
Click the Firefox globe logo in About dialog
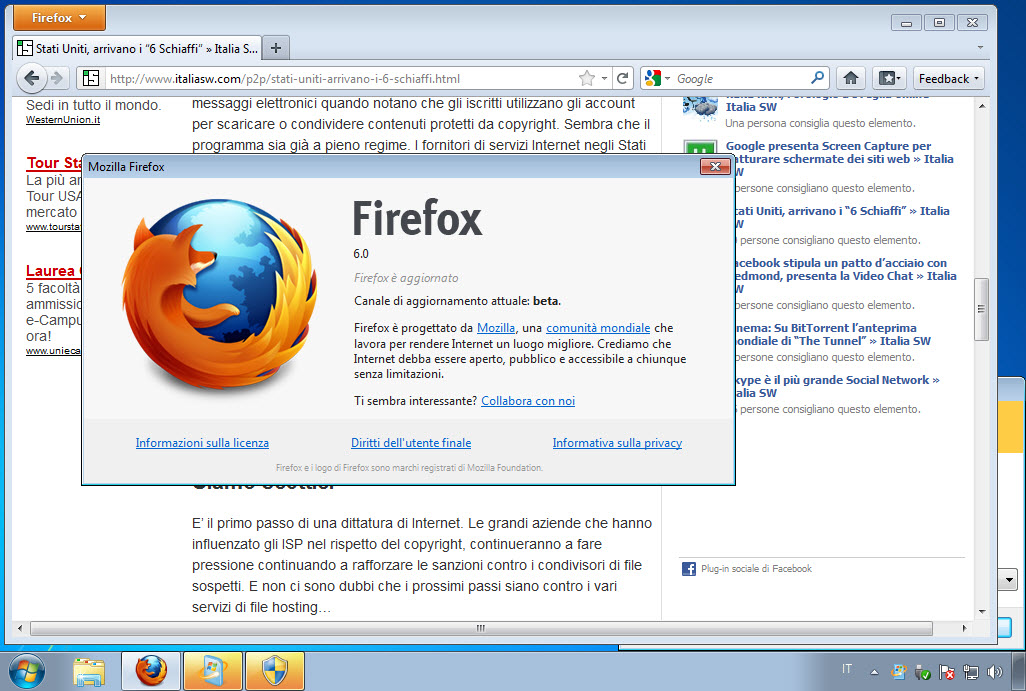click(219, 294)
